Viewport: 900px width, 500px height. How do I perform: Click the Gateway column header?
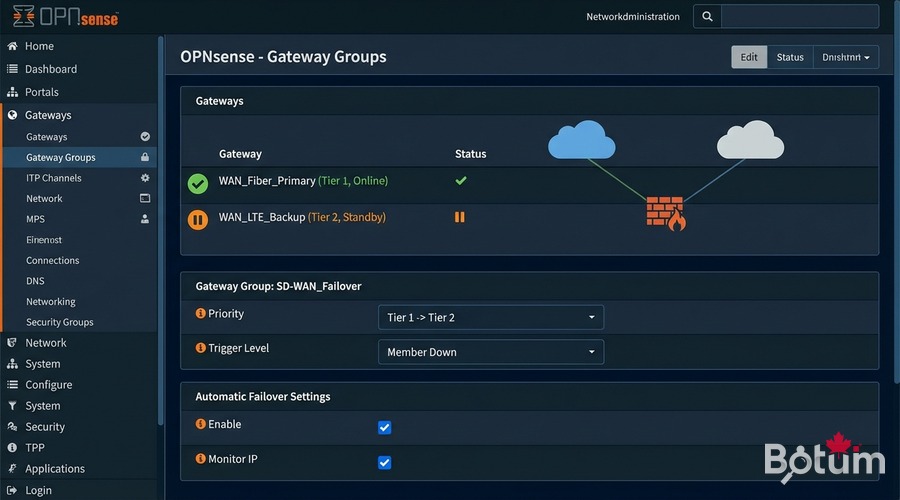tap(240, 154)
